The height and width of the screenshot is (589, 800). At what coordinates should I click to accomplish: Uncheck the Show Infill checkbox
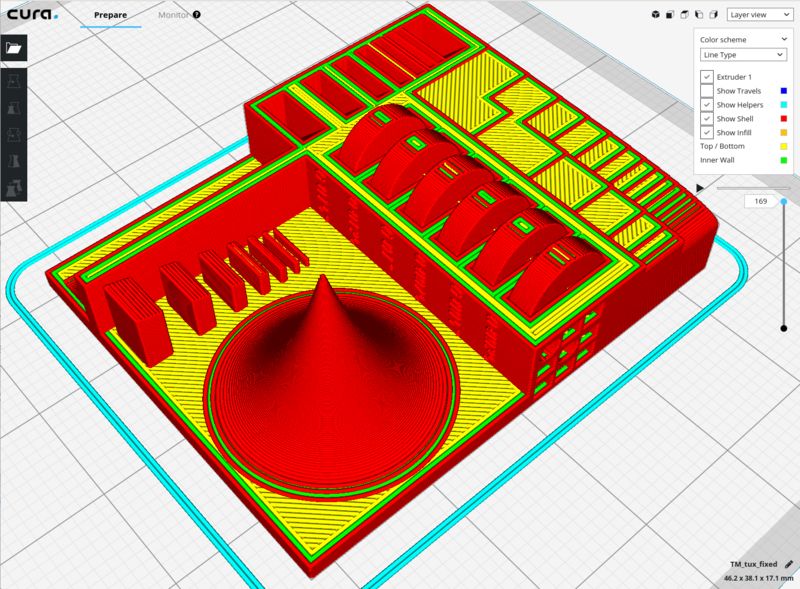pyautogui.click(x=707, y=132)
